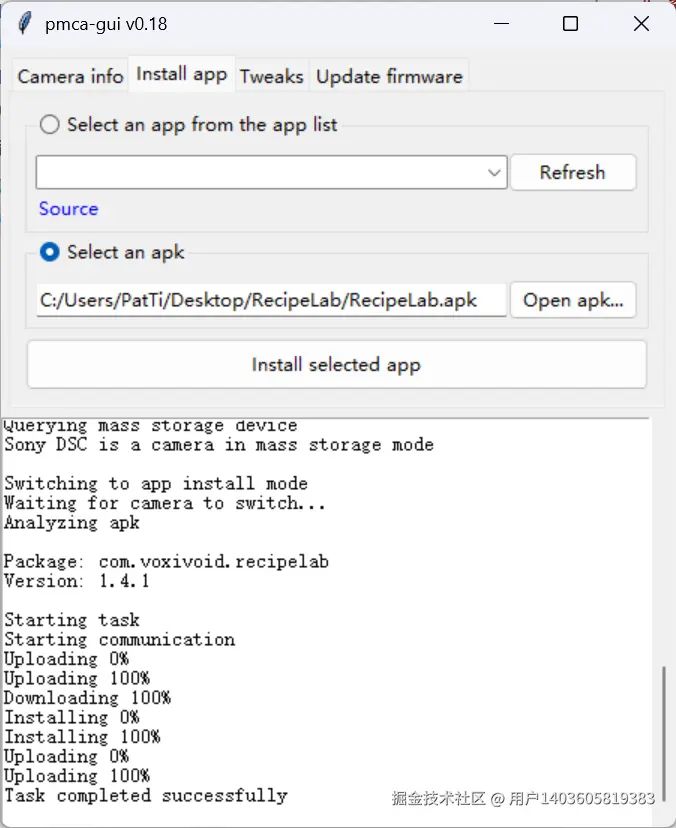Open the Install app tab
676x828 pixels.
182,74
